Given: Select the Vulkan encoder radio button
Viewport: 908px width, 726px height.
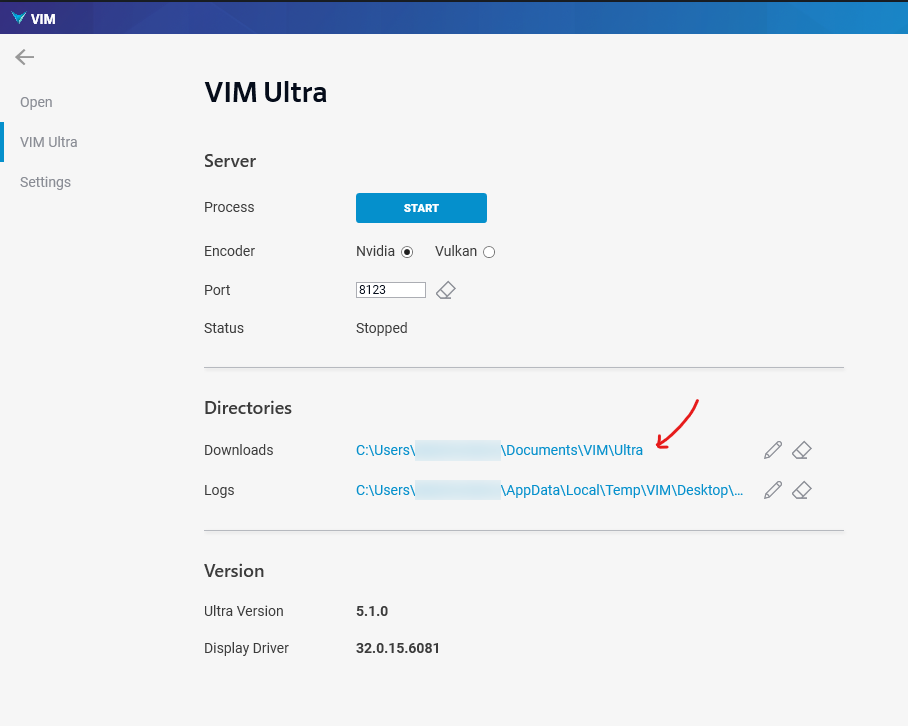Looking at the screenshot, I should tap(489, 252).
